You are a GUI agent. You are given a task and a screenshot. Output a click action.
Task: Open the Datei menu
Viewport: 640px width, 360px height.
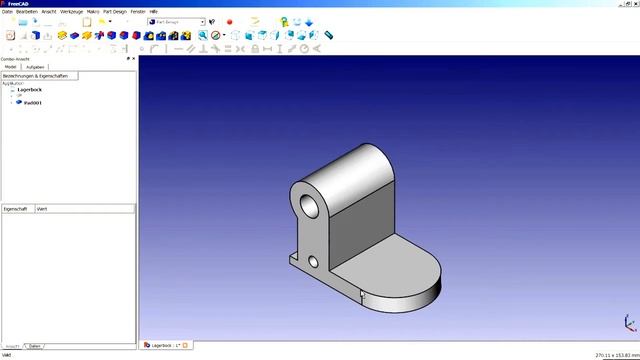[x=7, y=12]
